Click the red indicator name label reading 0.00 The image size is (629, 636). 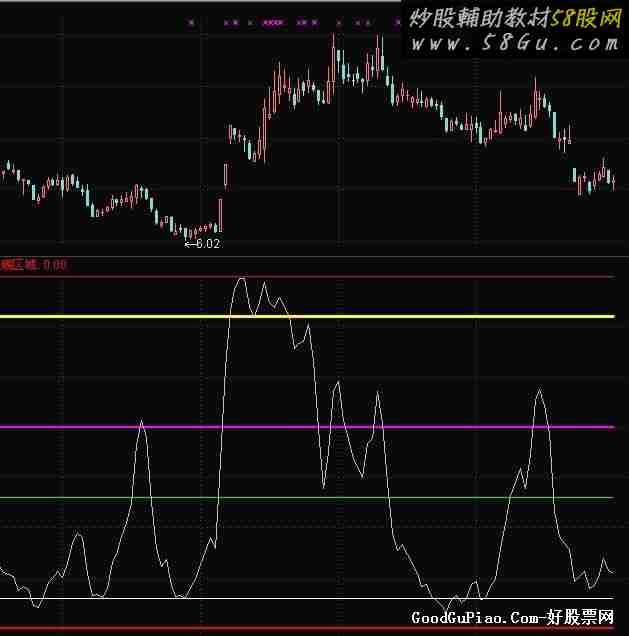click(33, 265)
